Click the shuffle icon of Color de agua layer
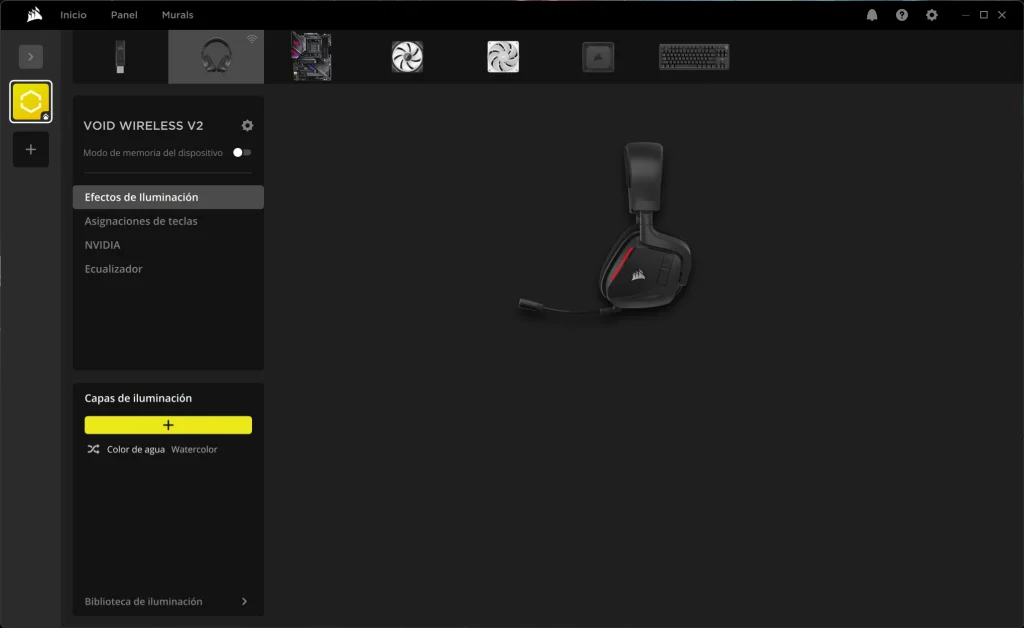The height and width of the screenshot is (628, 1024). [93, 449]
